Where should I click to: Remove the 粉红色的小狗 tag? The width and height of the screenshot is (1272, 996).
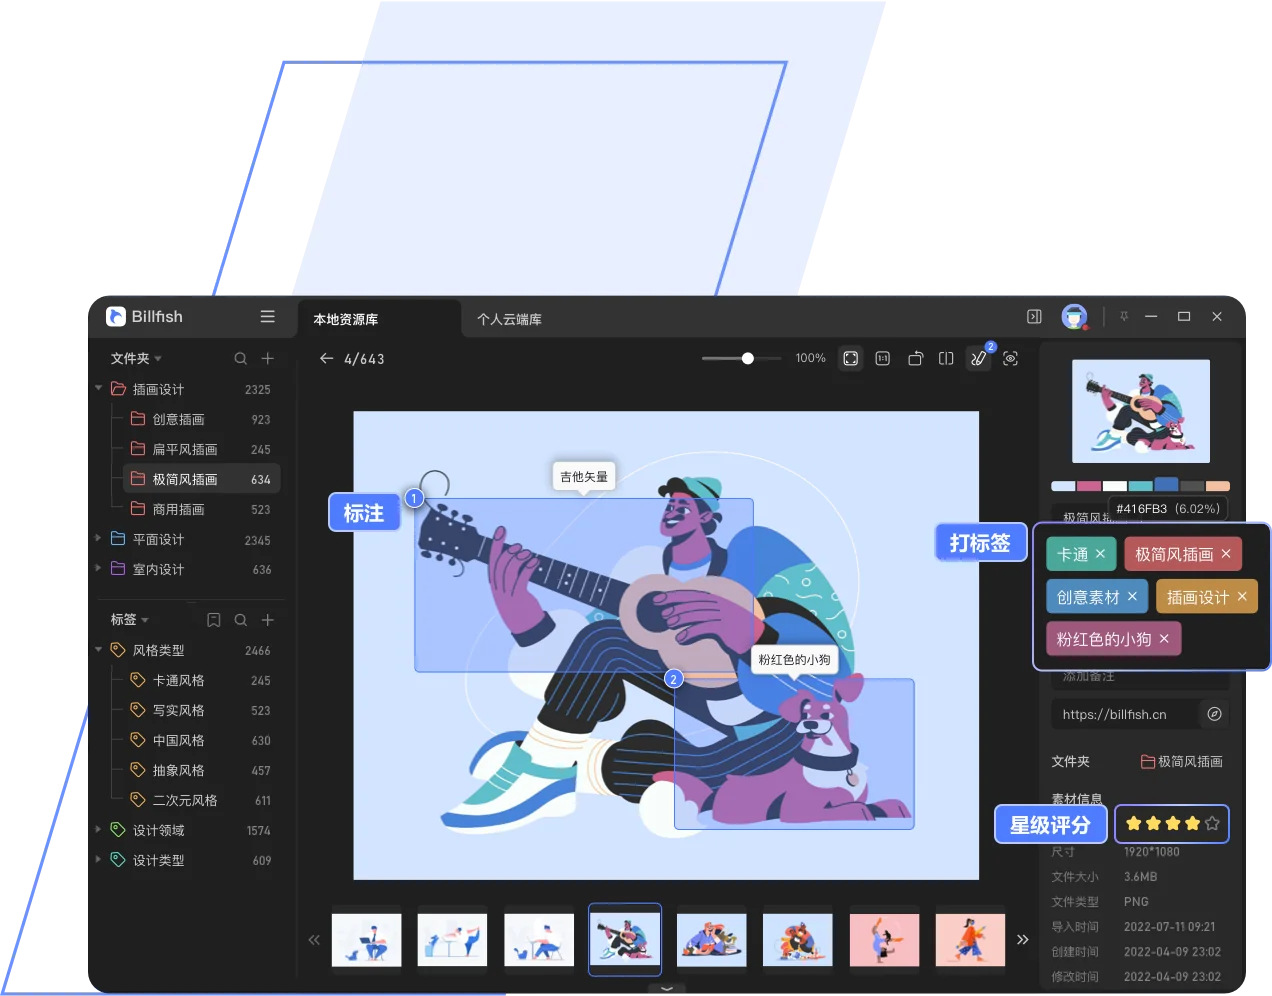[1164, 639]
